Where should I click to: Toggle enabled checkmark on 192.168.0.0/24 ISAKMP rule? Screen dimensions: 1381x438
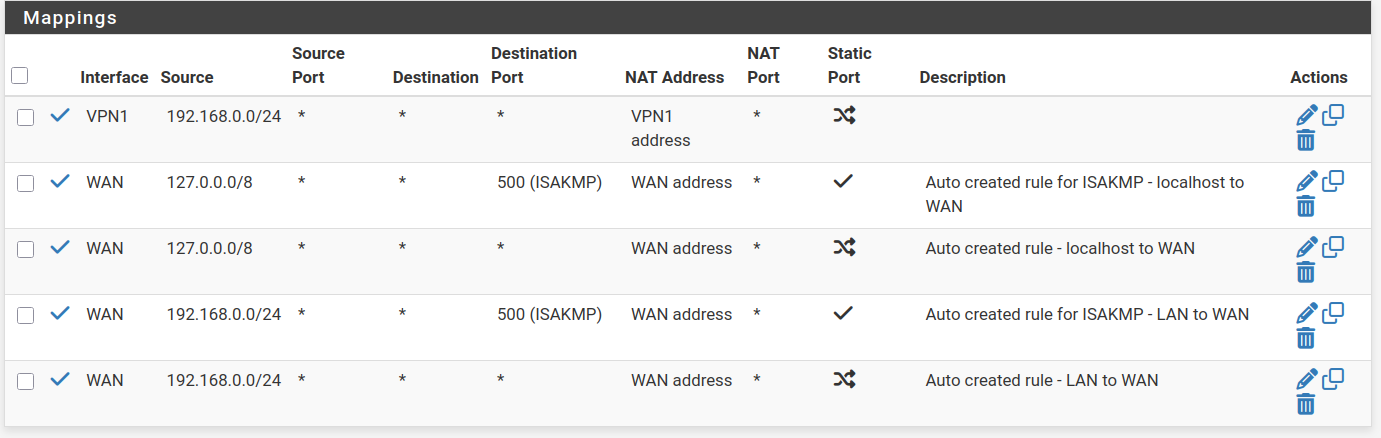(x=60, y=314)
